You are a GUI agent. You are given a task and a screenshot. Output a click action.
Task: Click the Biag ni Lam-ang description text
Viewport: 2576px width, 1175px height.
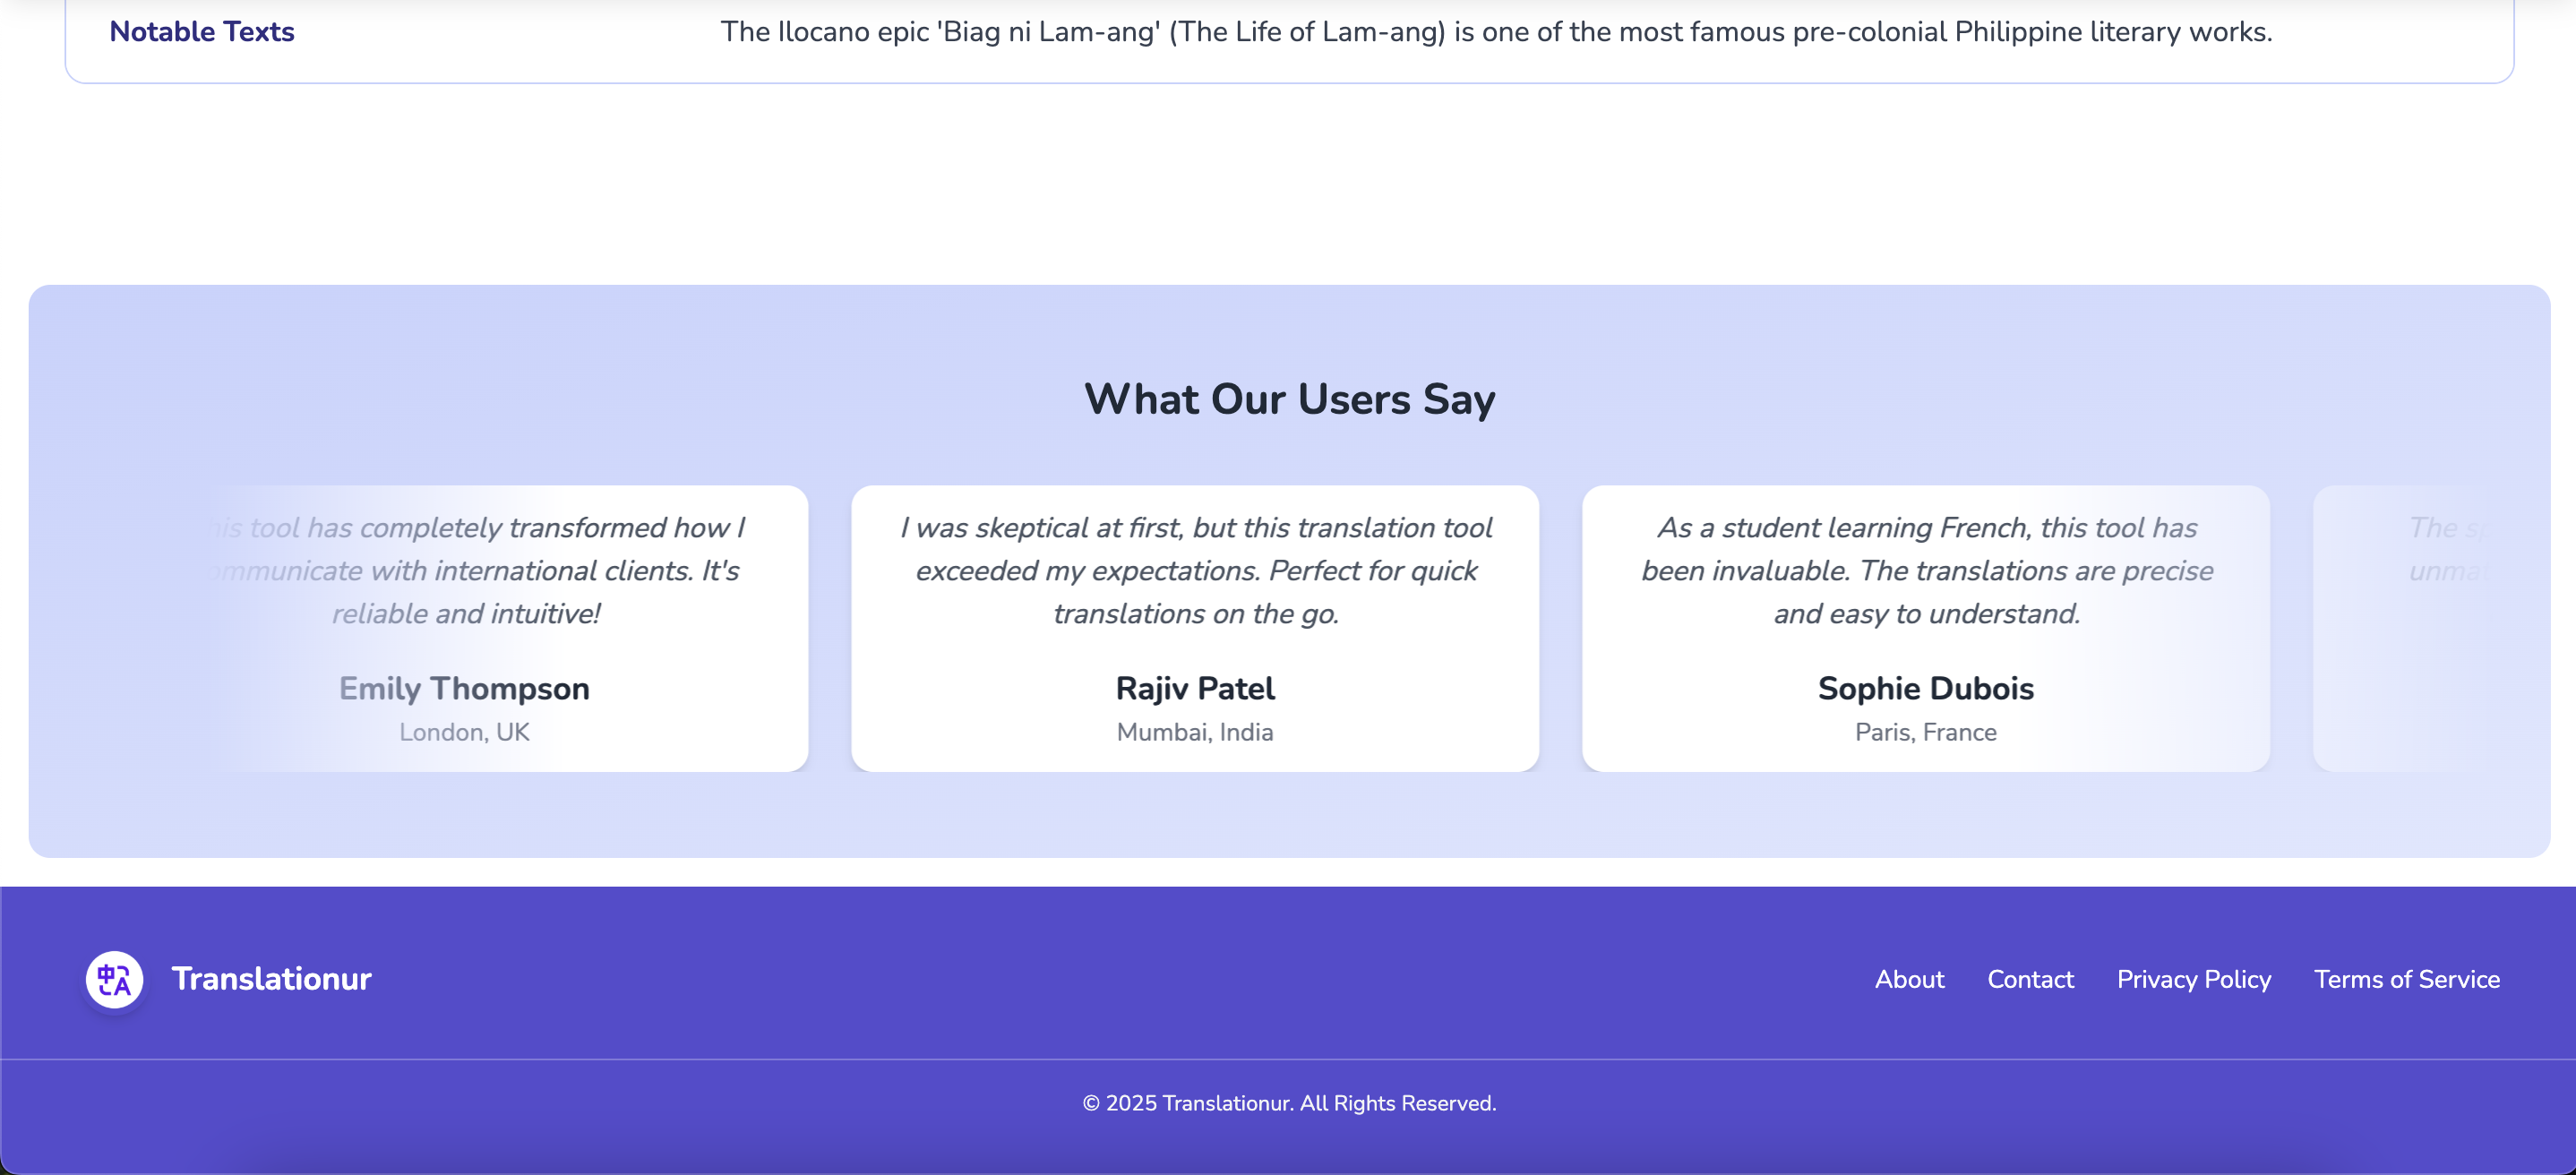[1496, 32]
